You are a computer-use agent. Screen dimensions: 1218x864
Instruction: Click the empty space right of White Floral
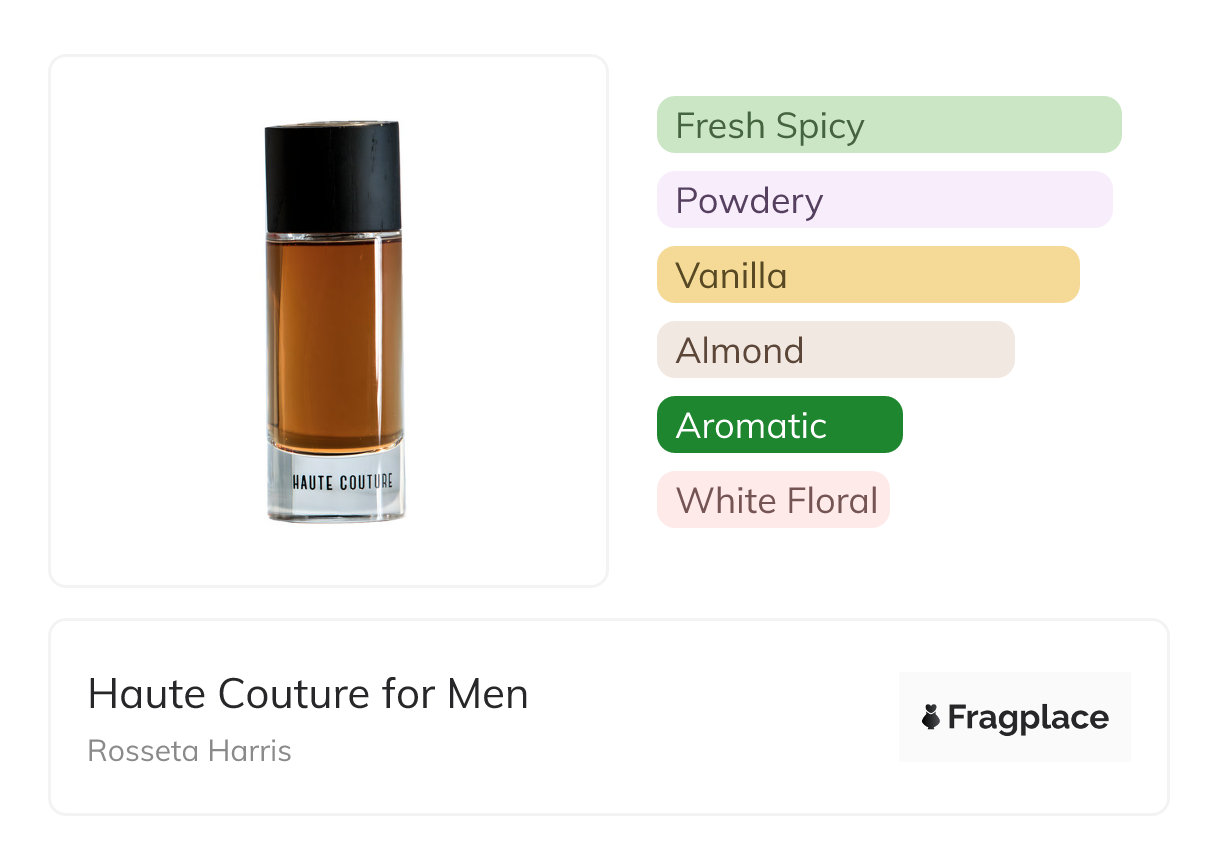tap(1020, 500)
